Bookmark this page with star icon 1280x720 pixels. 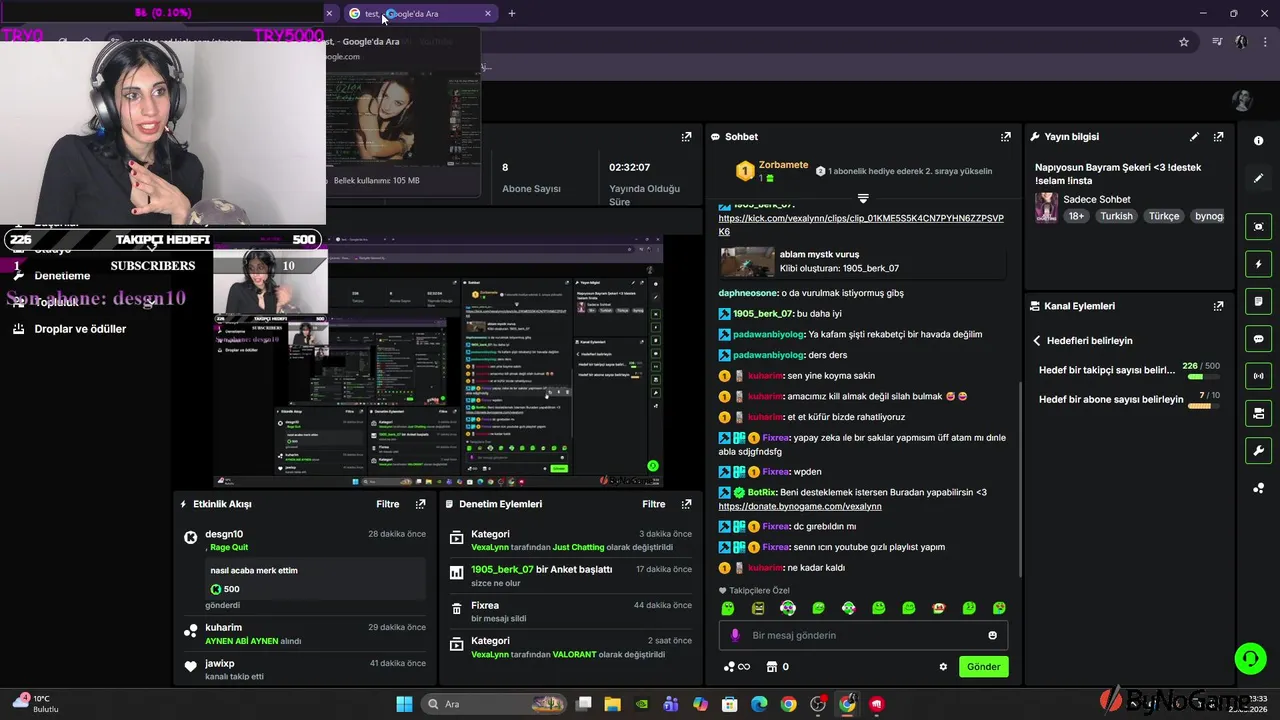tap(1184, 42)
